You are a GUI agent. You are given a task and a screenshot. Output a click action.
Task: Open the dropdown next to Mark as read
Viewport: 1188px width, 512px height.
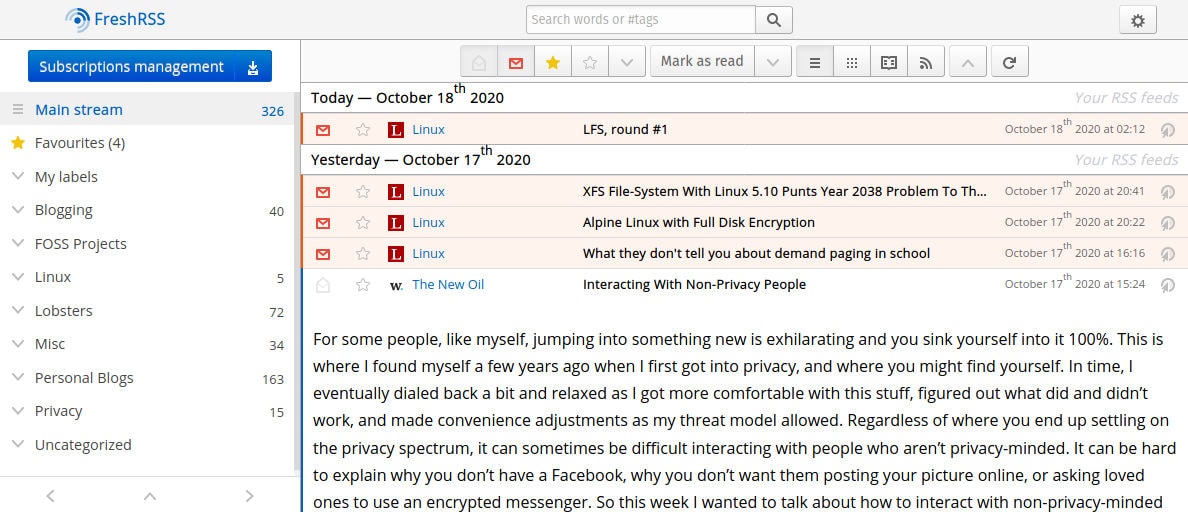(x=772, y=62)
